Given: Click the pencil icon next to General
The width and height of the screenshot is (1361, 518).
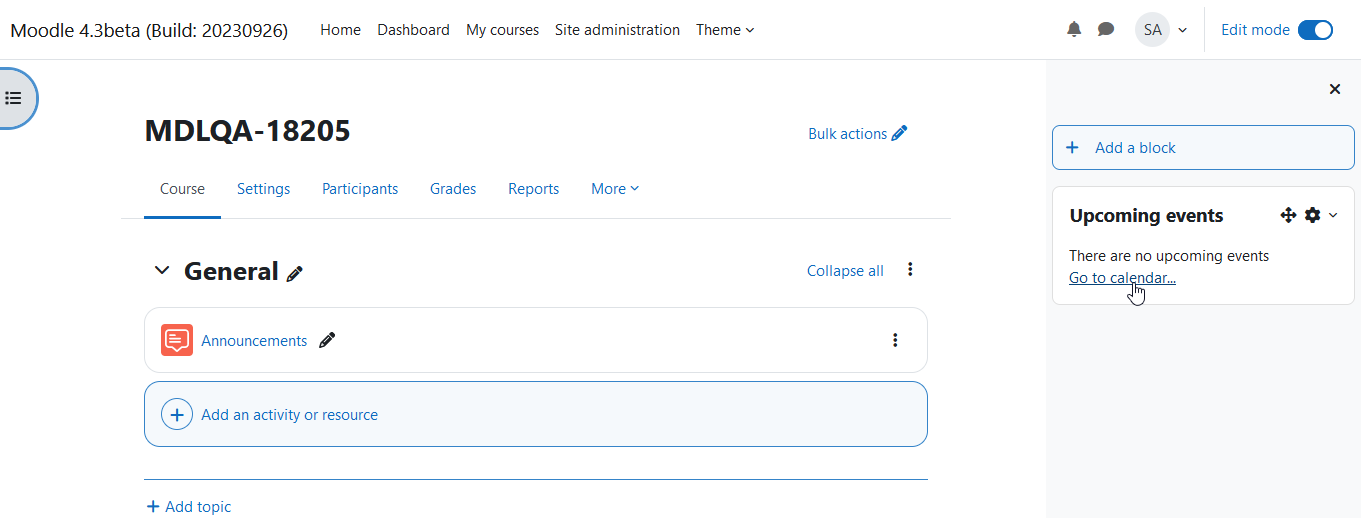Looking at the screenshot, I should [295, 273].
